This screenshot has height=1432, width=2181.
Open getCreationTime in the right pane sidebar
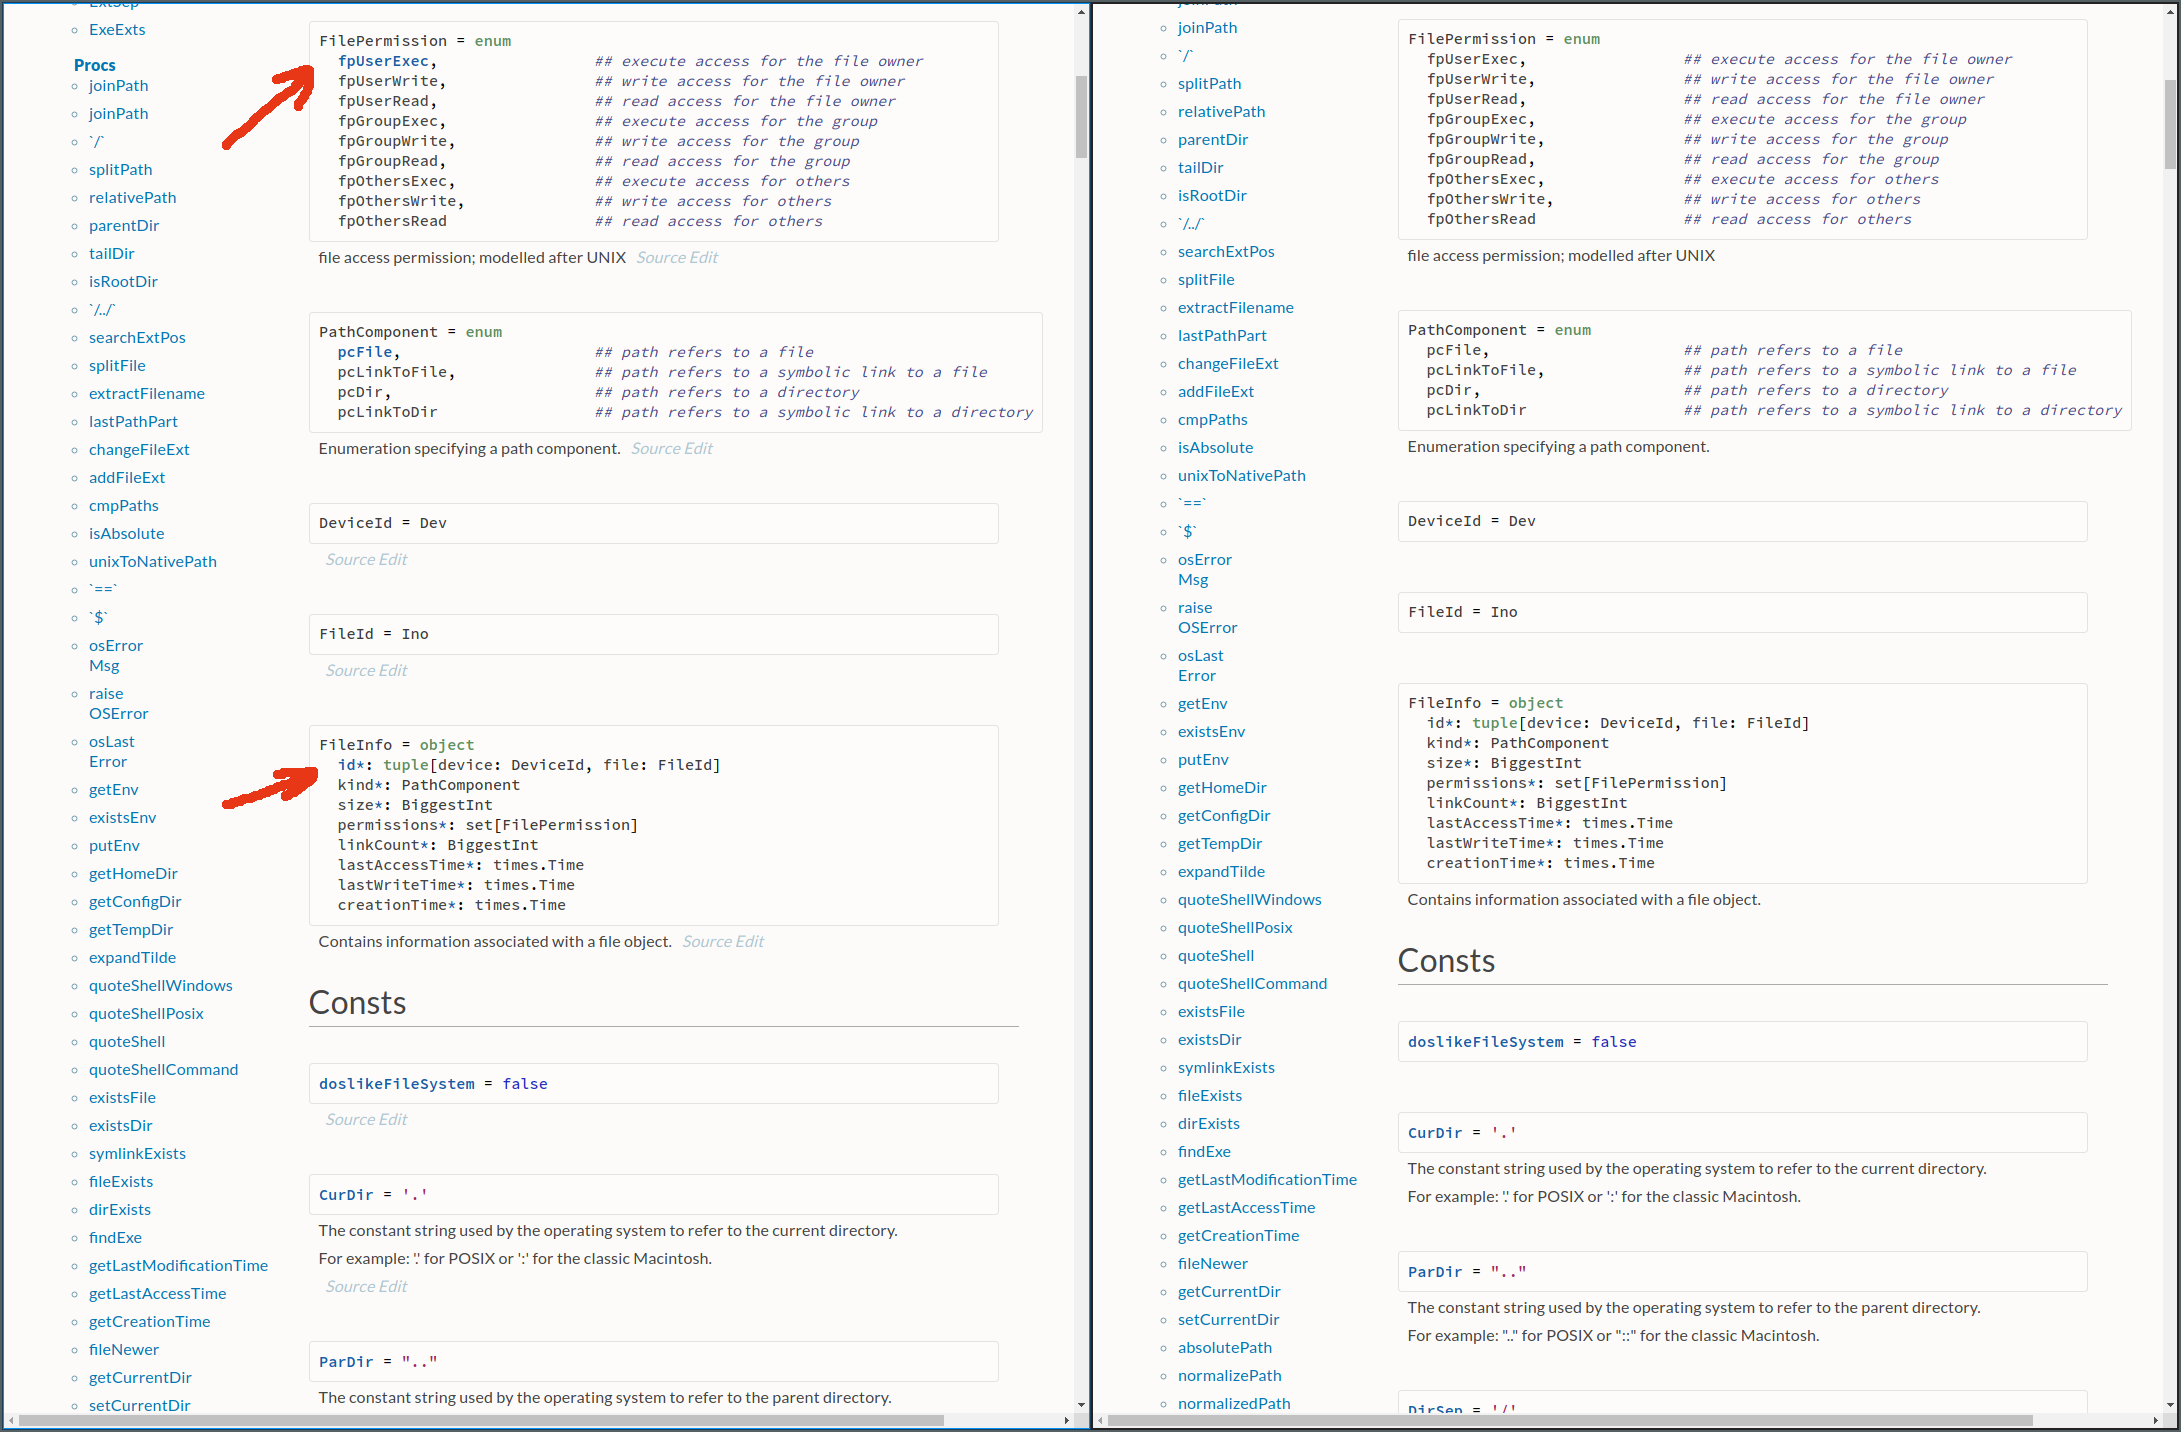pyautogui.click(x=1238, y=1236)
